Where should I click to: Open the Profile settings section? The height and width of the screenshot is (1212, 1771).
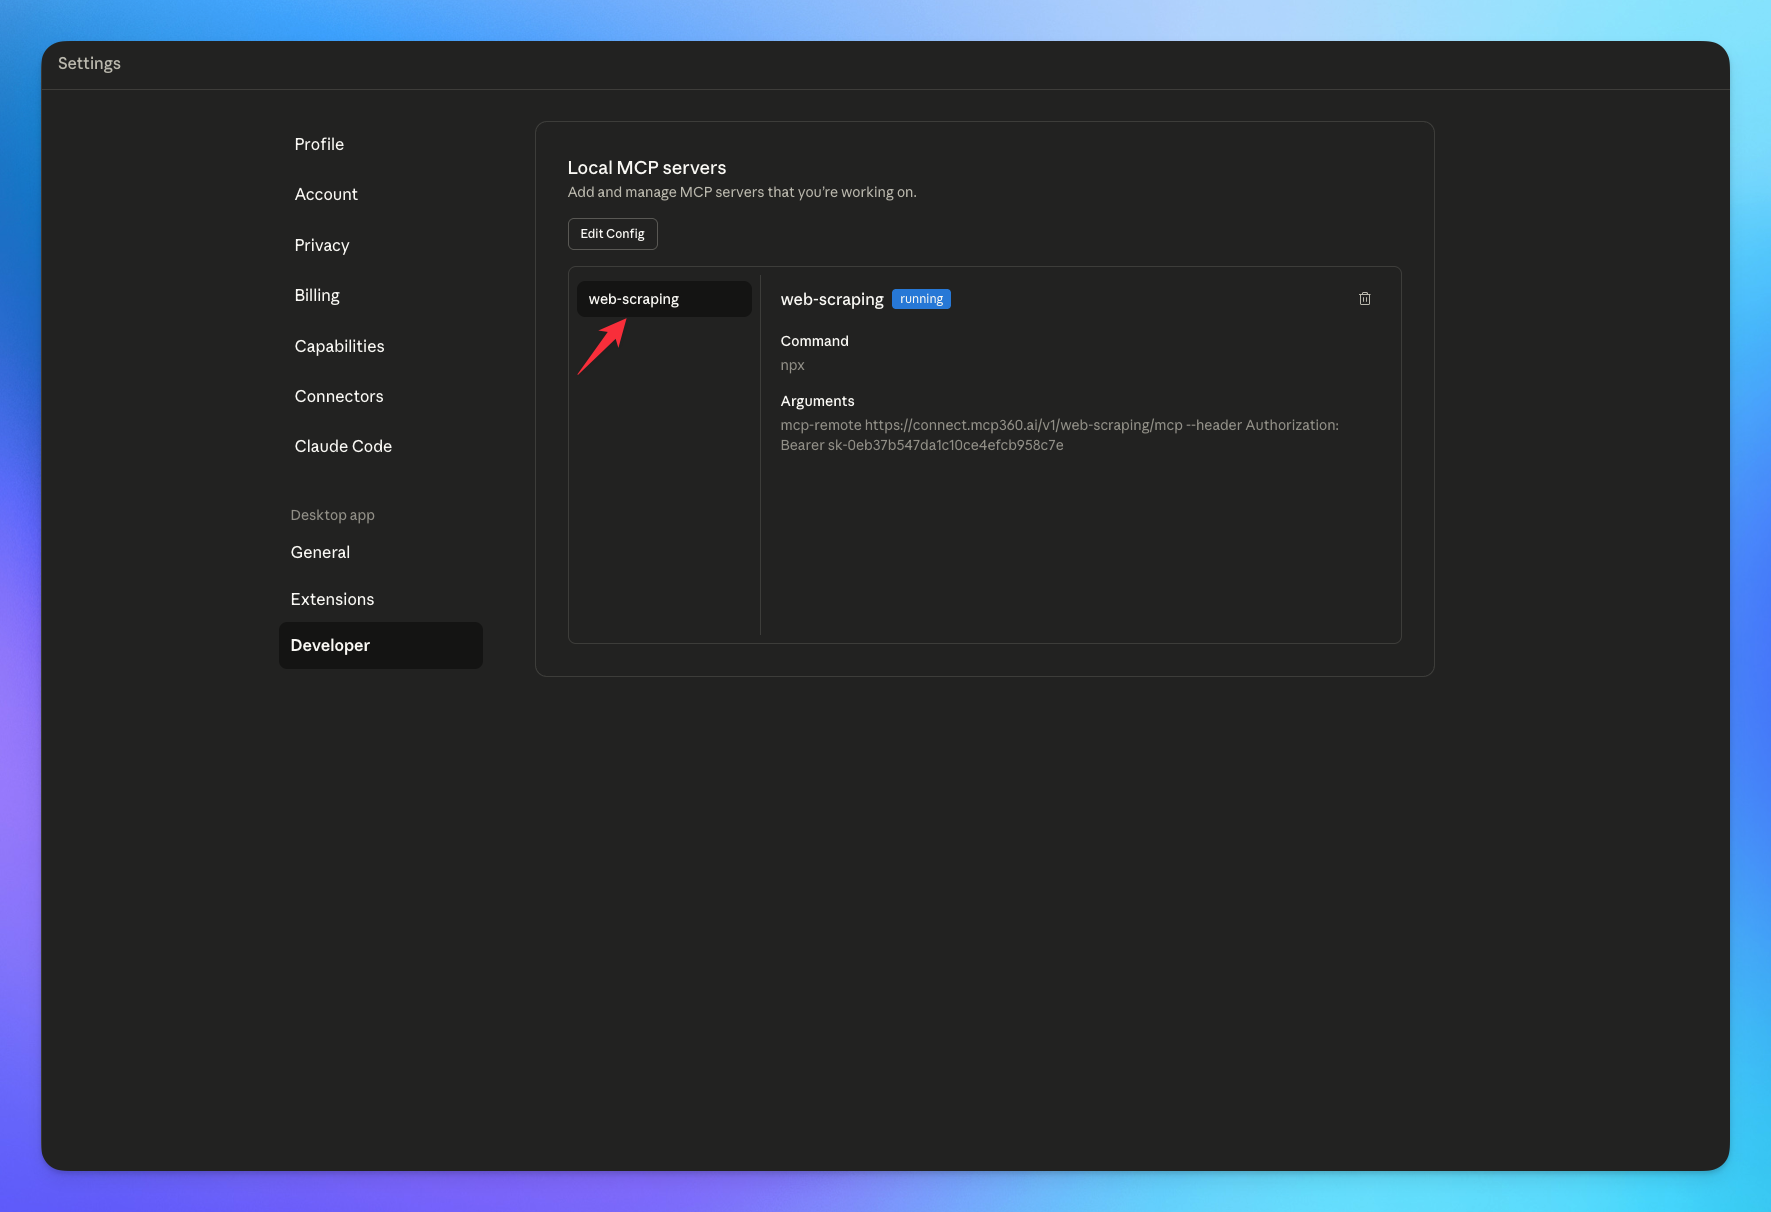pos(319,144)
